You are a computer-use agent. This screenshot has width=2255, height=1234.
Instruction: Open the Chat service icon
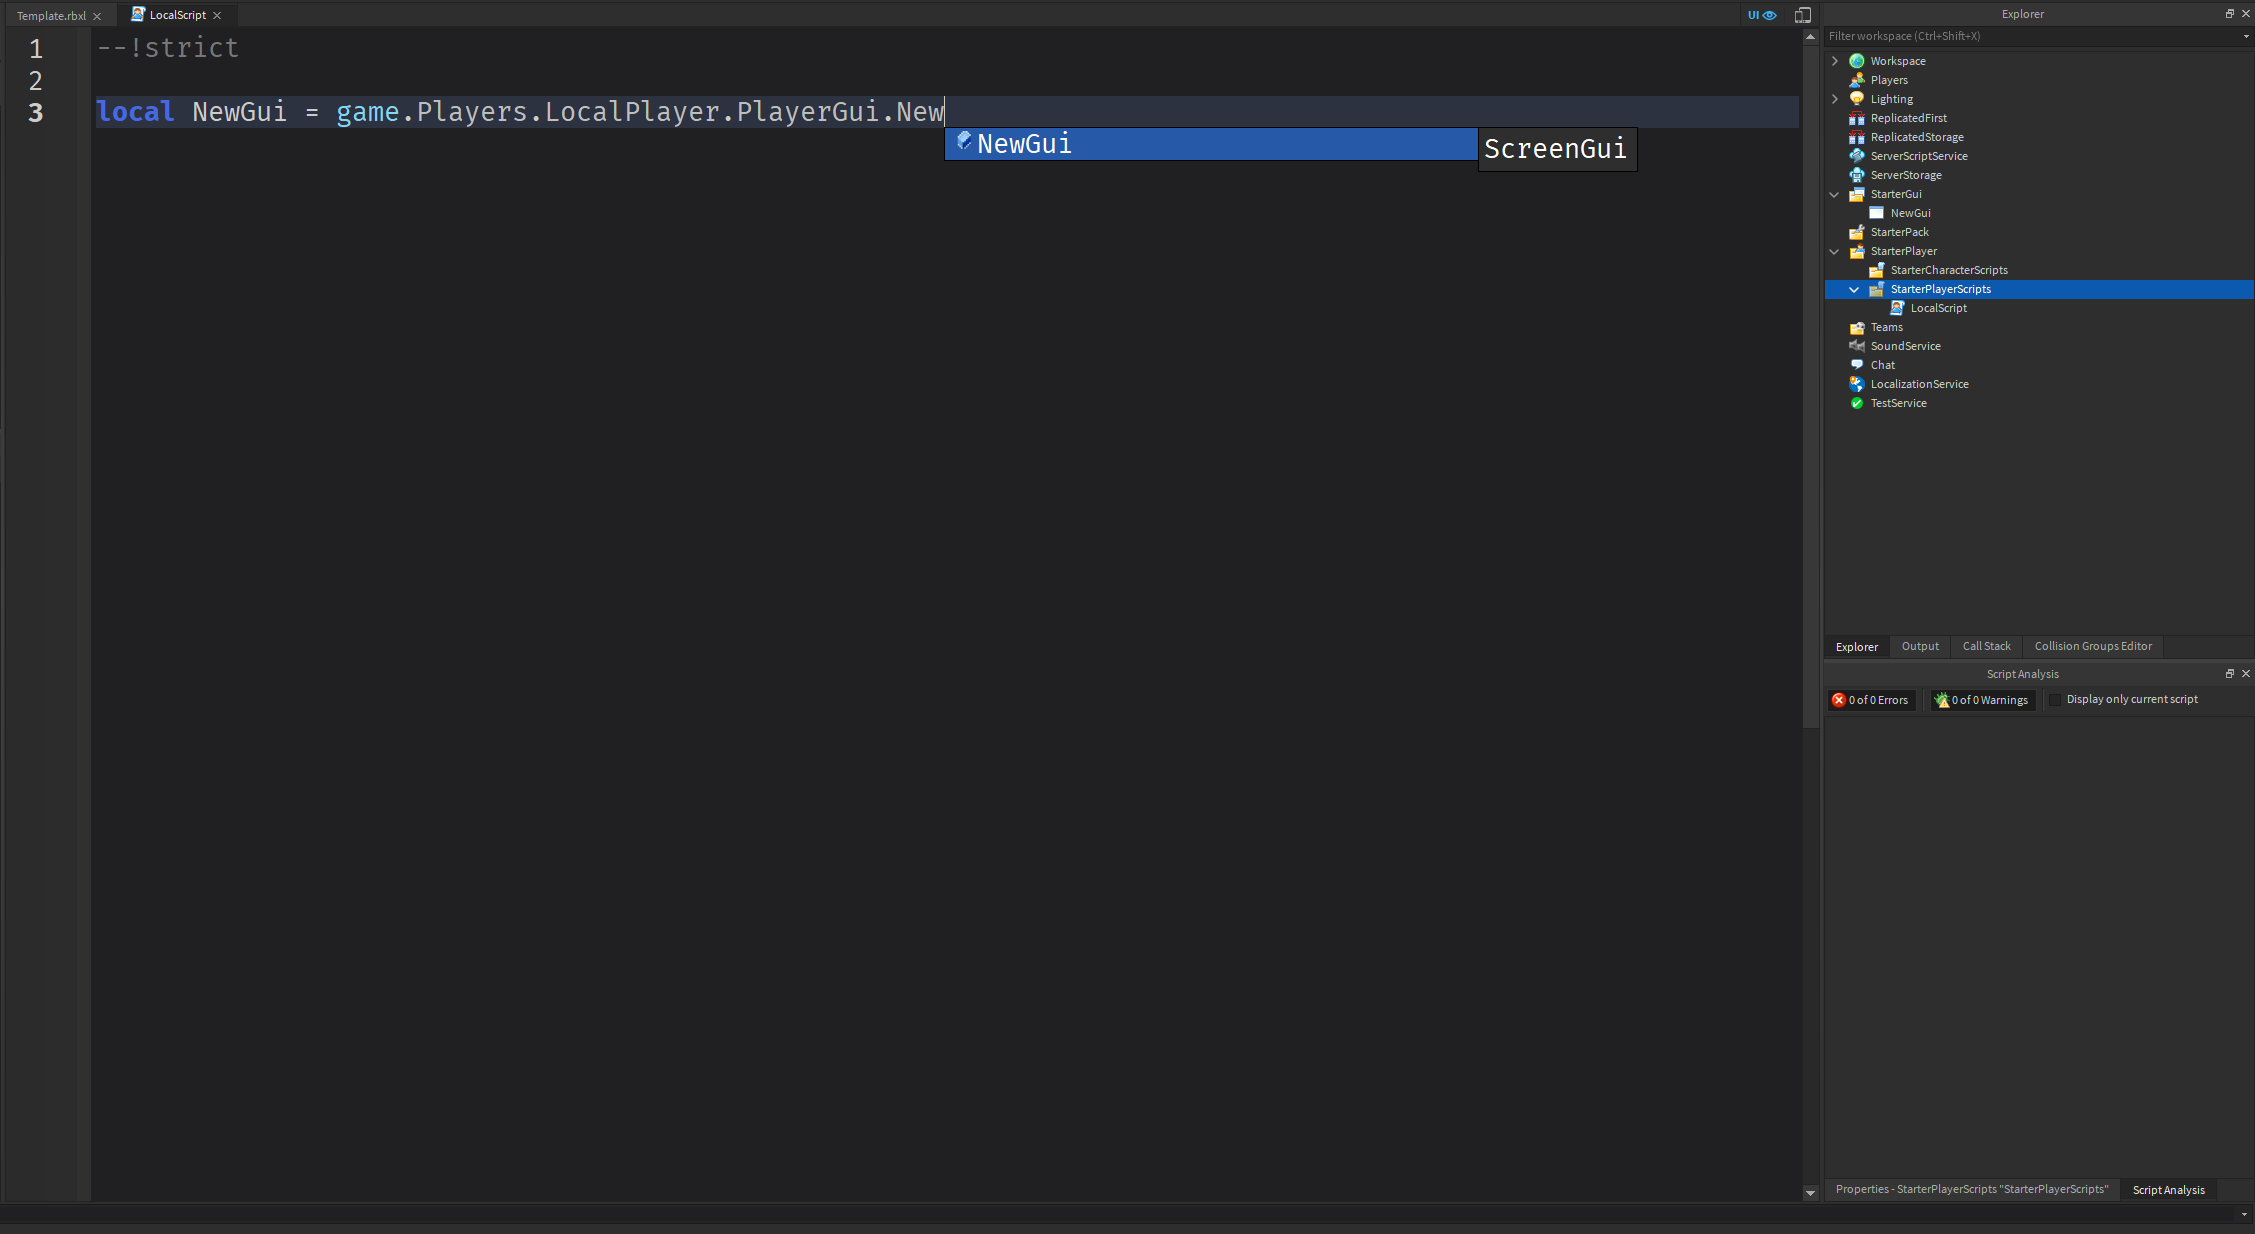point(1857,364)
